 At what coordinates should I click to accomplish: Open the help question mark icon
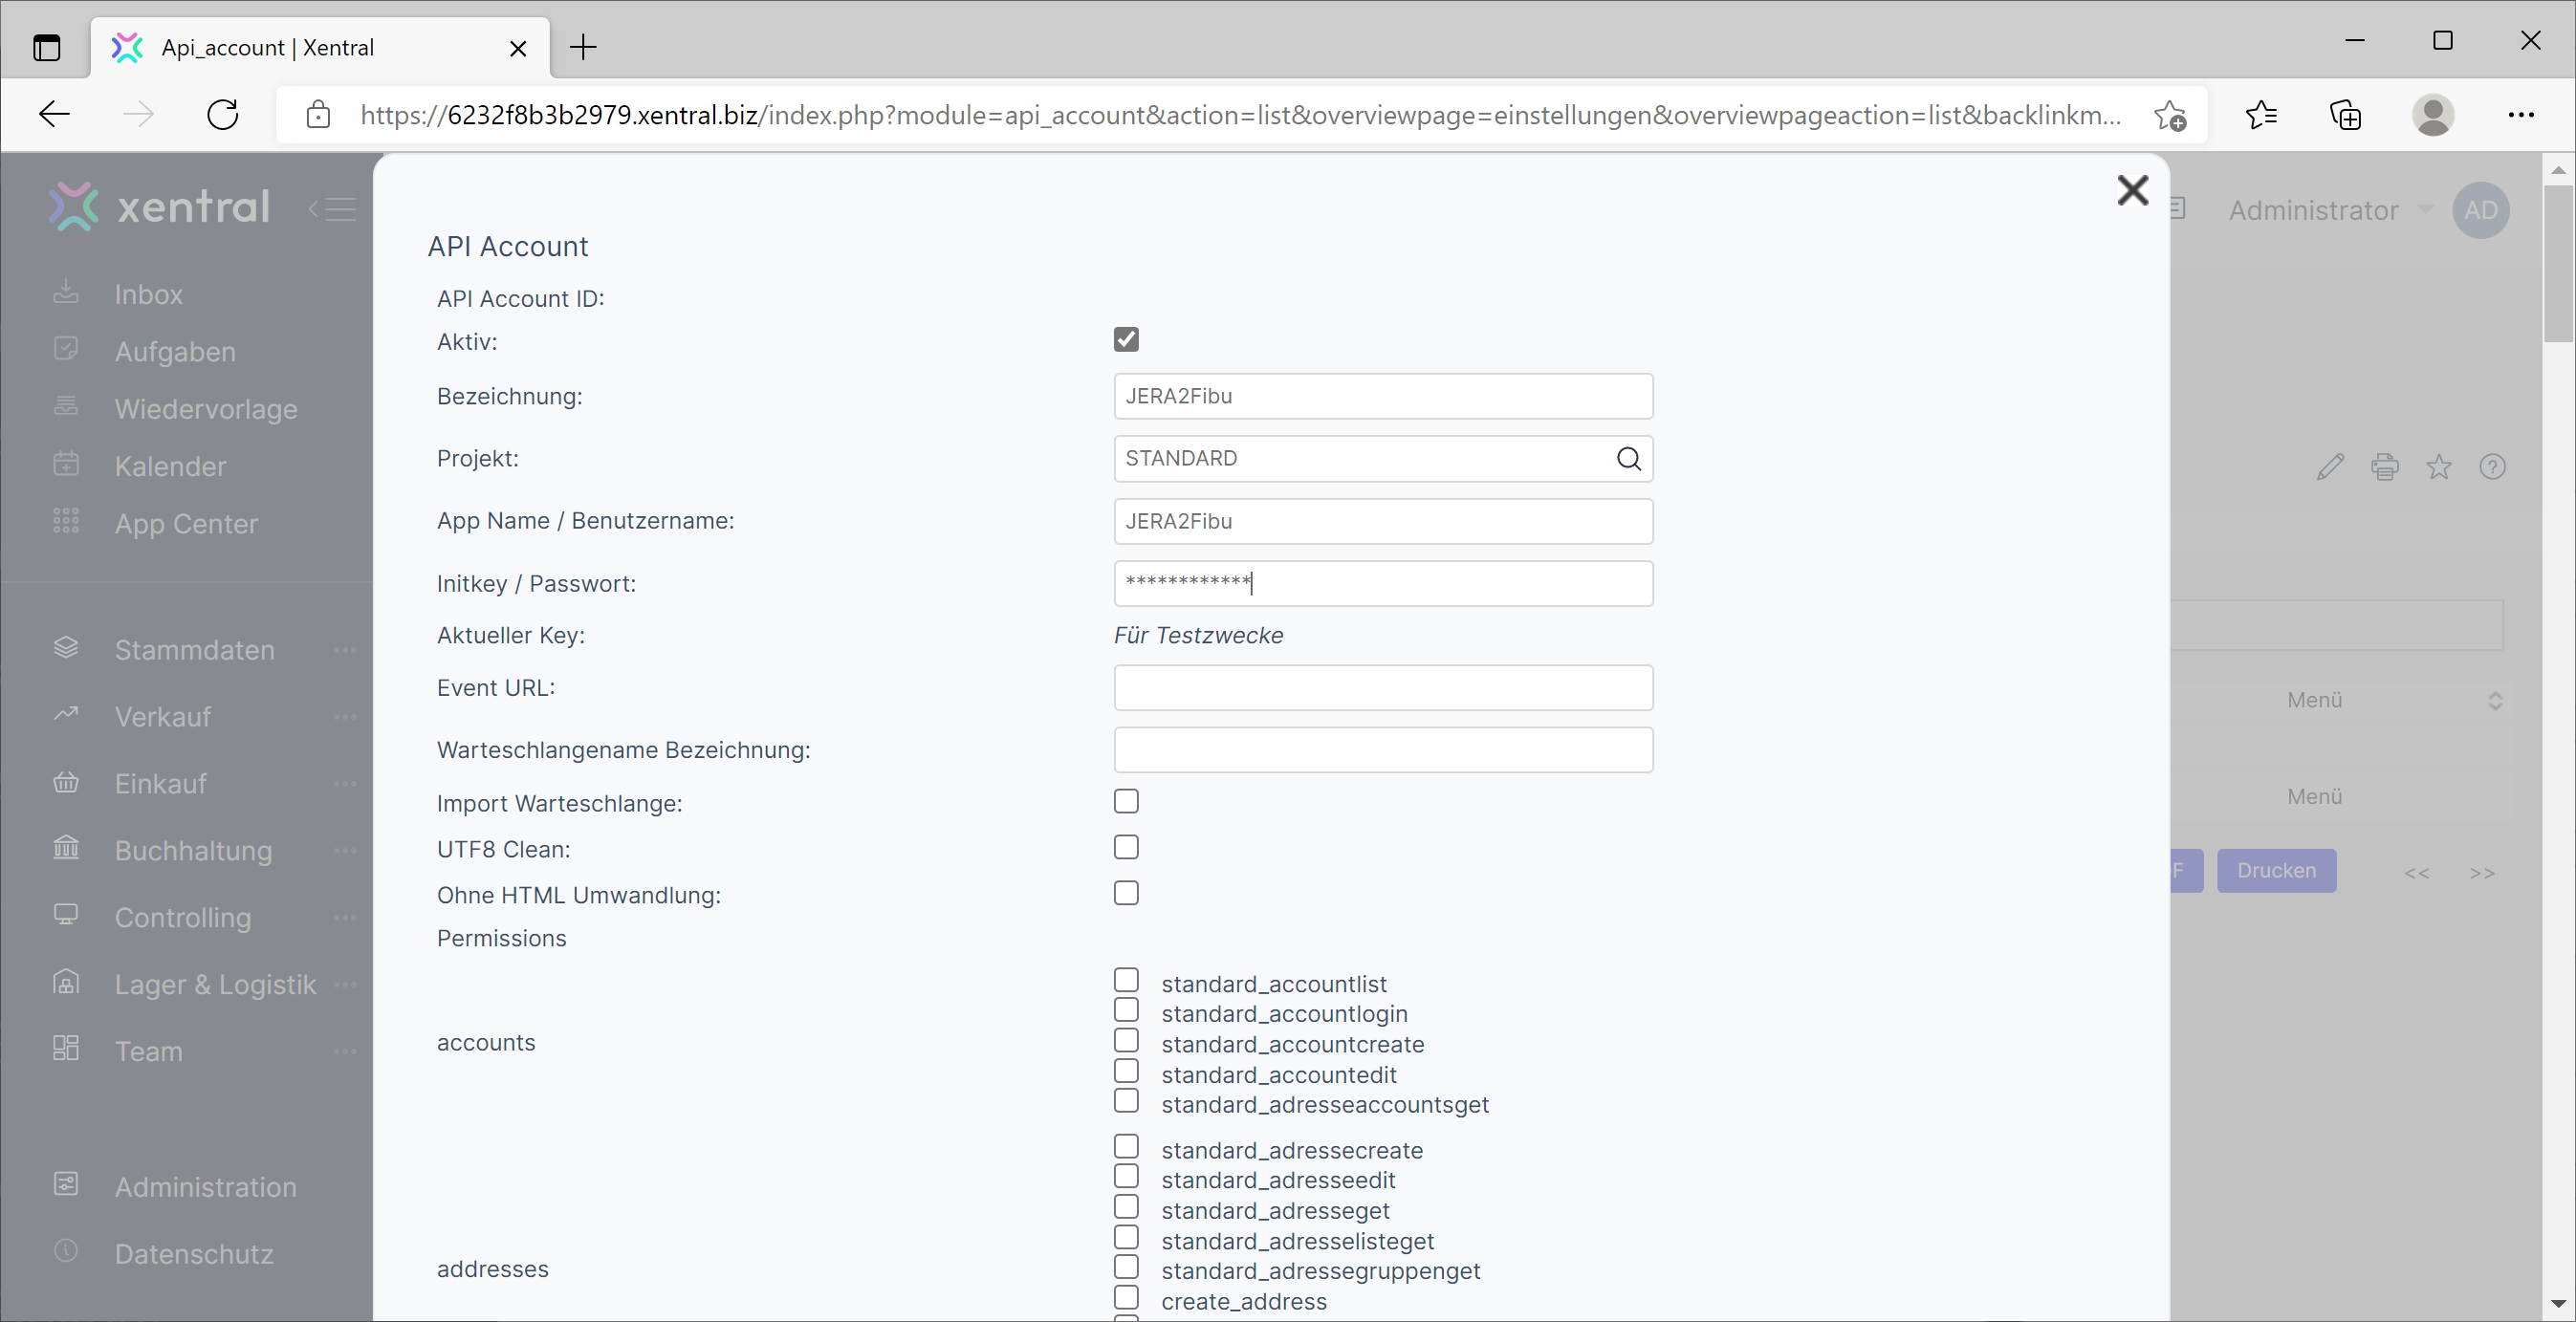tap(2492, 467)
